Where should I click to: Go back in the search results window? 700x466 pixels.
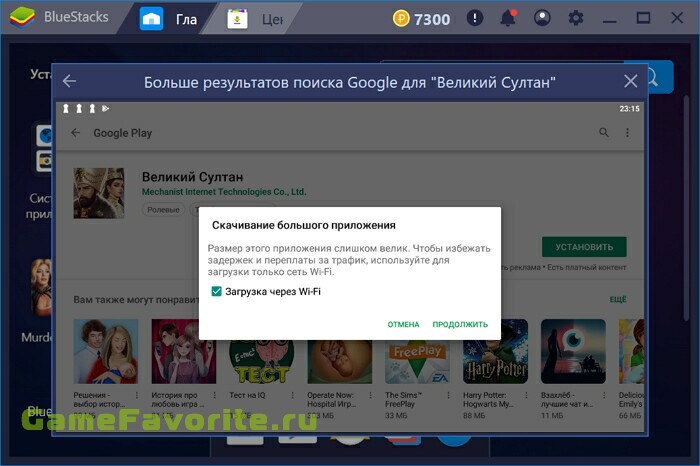[x=69, y=81]
